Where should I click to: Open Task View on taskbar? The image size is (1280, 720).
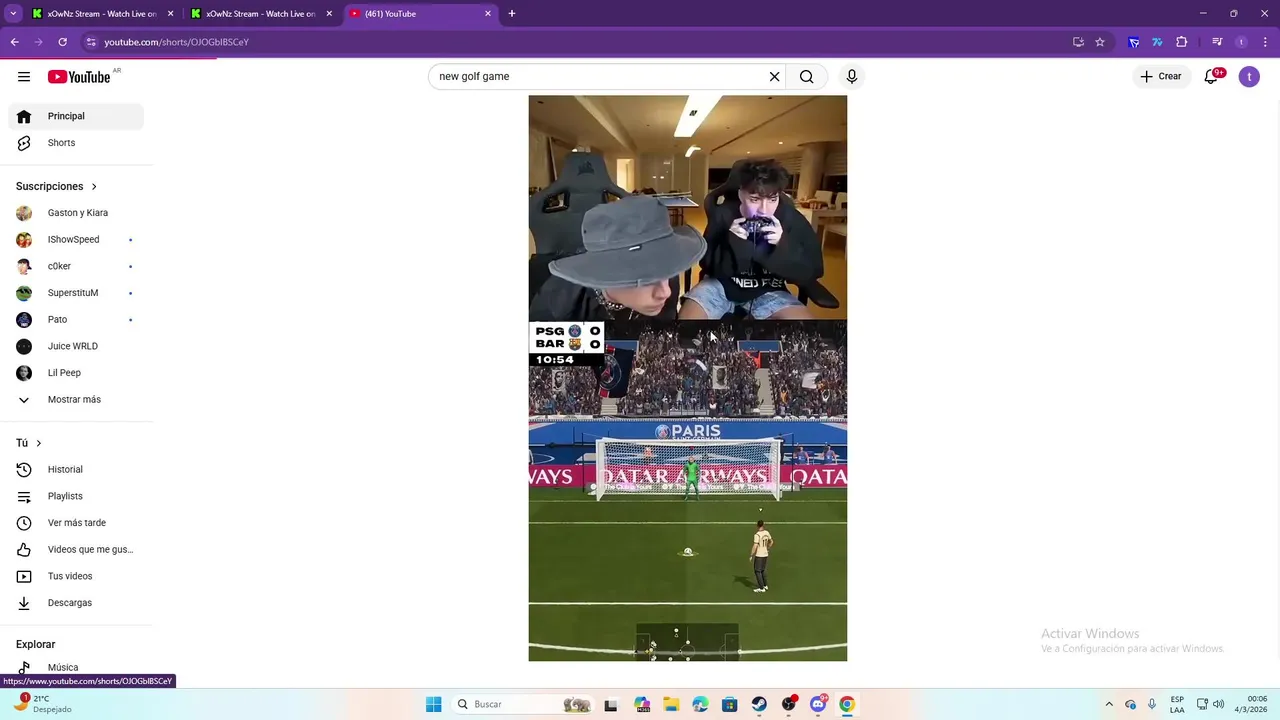click(x=611, y=704)
